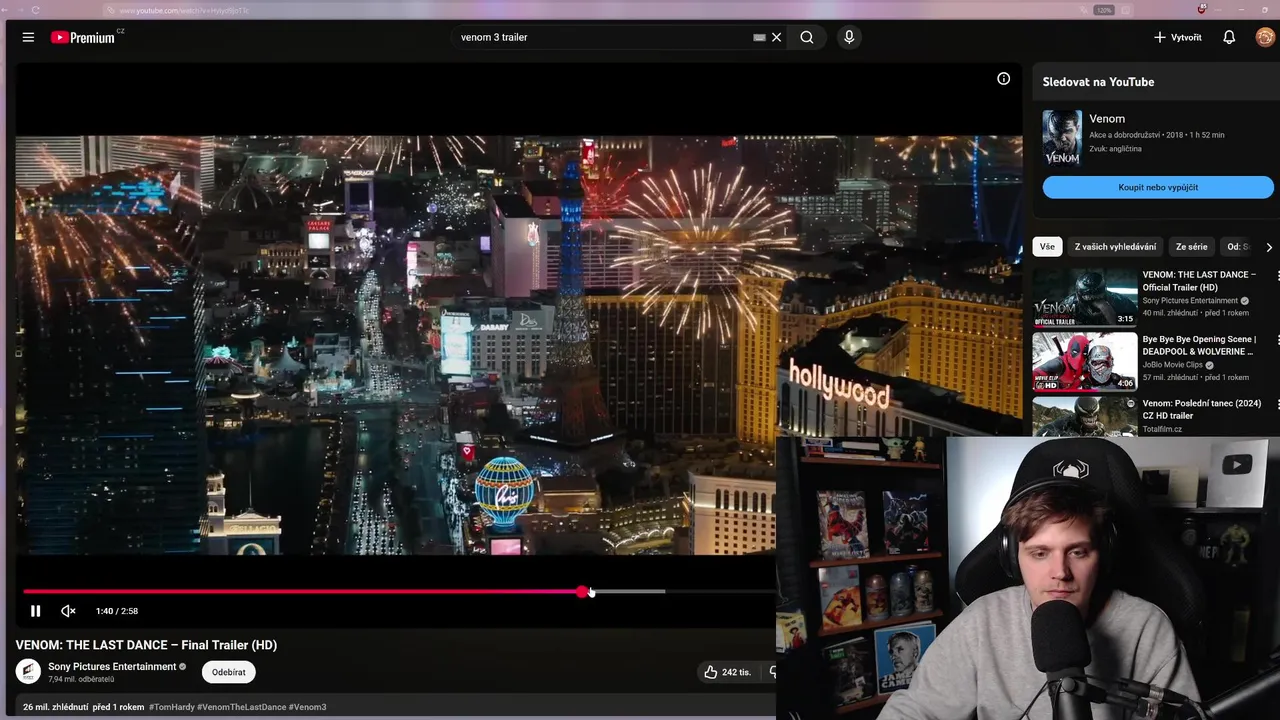Unmute the video with speaker icon
This screenshot has height=720, width=1280.
[x=68, y=611]
